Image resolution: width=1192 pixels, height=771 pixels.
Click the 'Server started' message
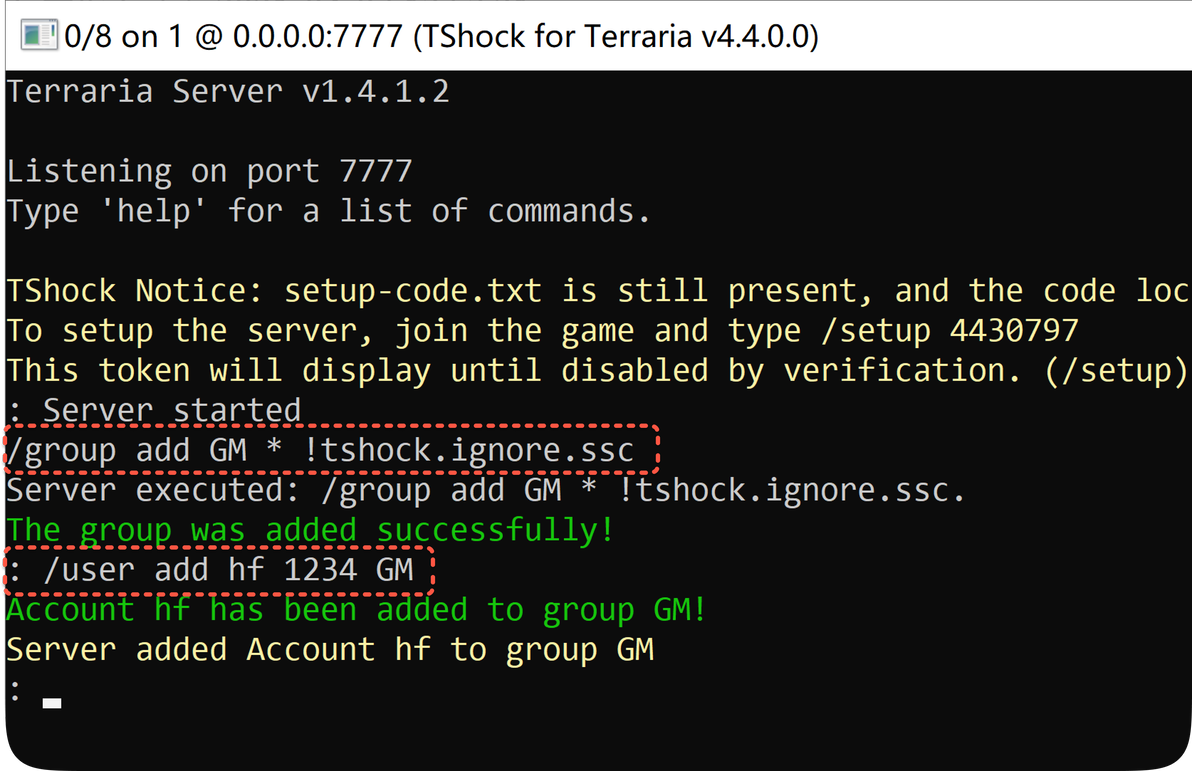click(172, 411)
